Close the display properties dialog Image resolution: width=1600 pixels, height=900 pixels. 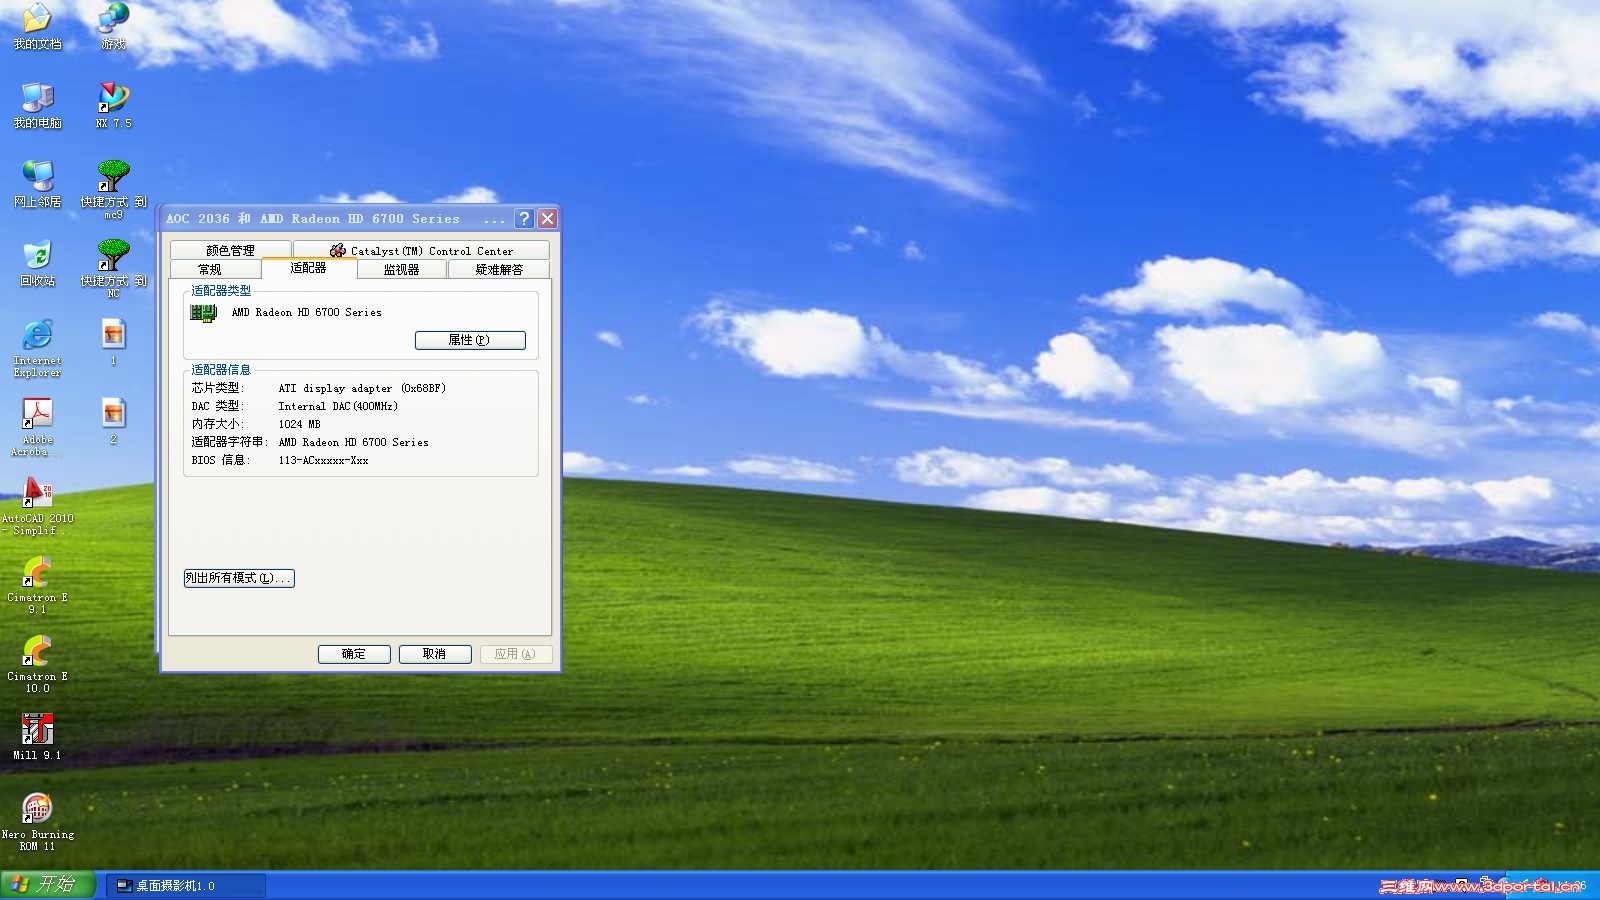(x=547, y=218)
